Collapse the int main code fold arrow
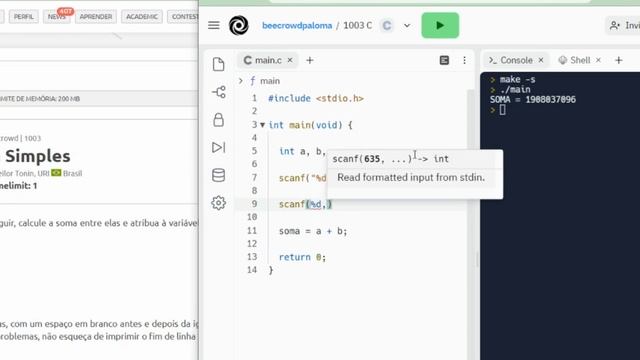The width and height of the screenshot is (640, 360). [262, 125]
